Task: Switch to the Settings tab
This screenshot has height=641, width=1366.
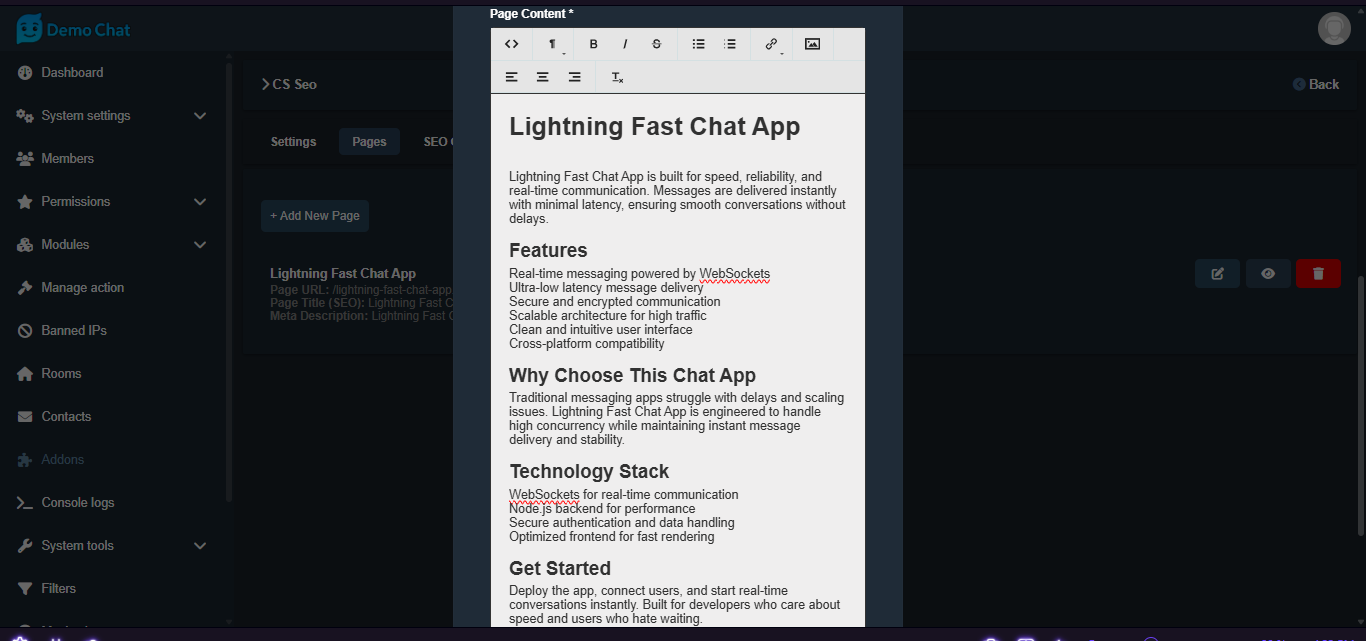Action: 293,142
